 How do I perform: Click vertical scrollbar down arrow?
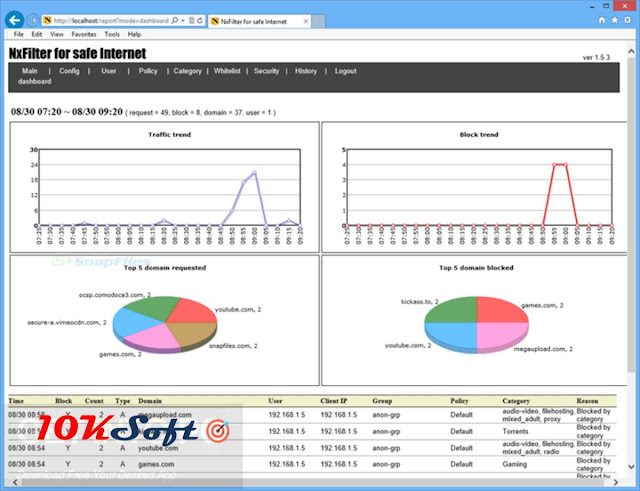[x=631, y=467]
